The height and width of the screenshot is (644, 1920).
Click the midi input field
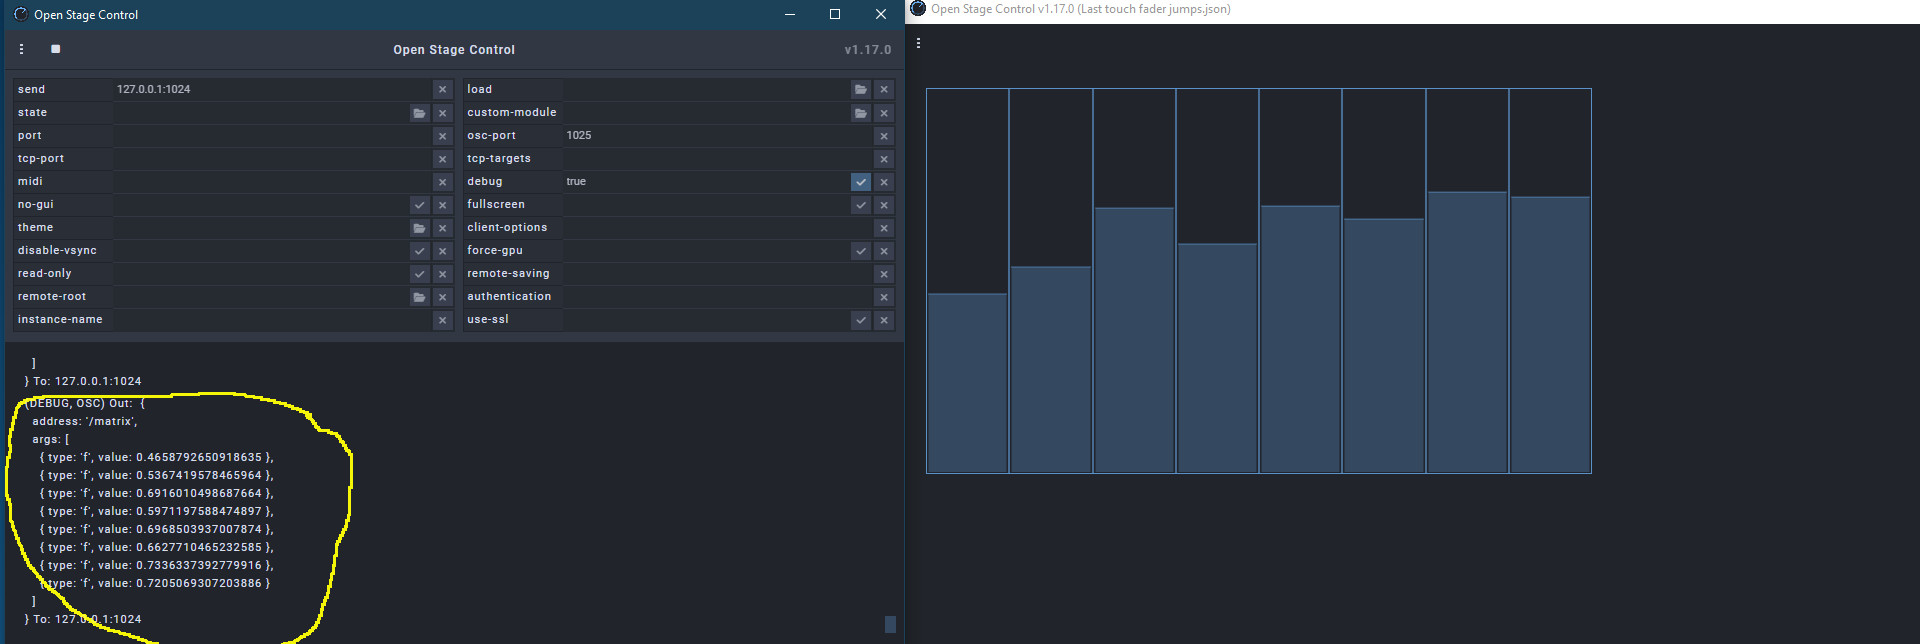(272, 182)
